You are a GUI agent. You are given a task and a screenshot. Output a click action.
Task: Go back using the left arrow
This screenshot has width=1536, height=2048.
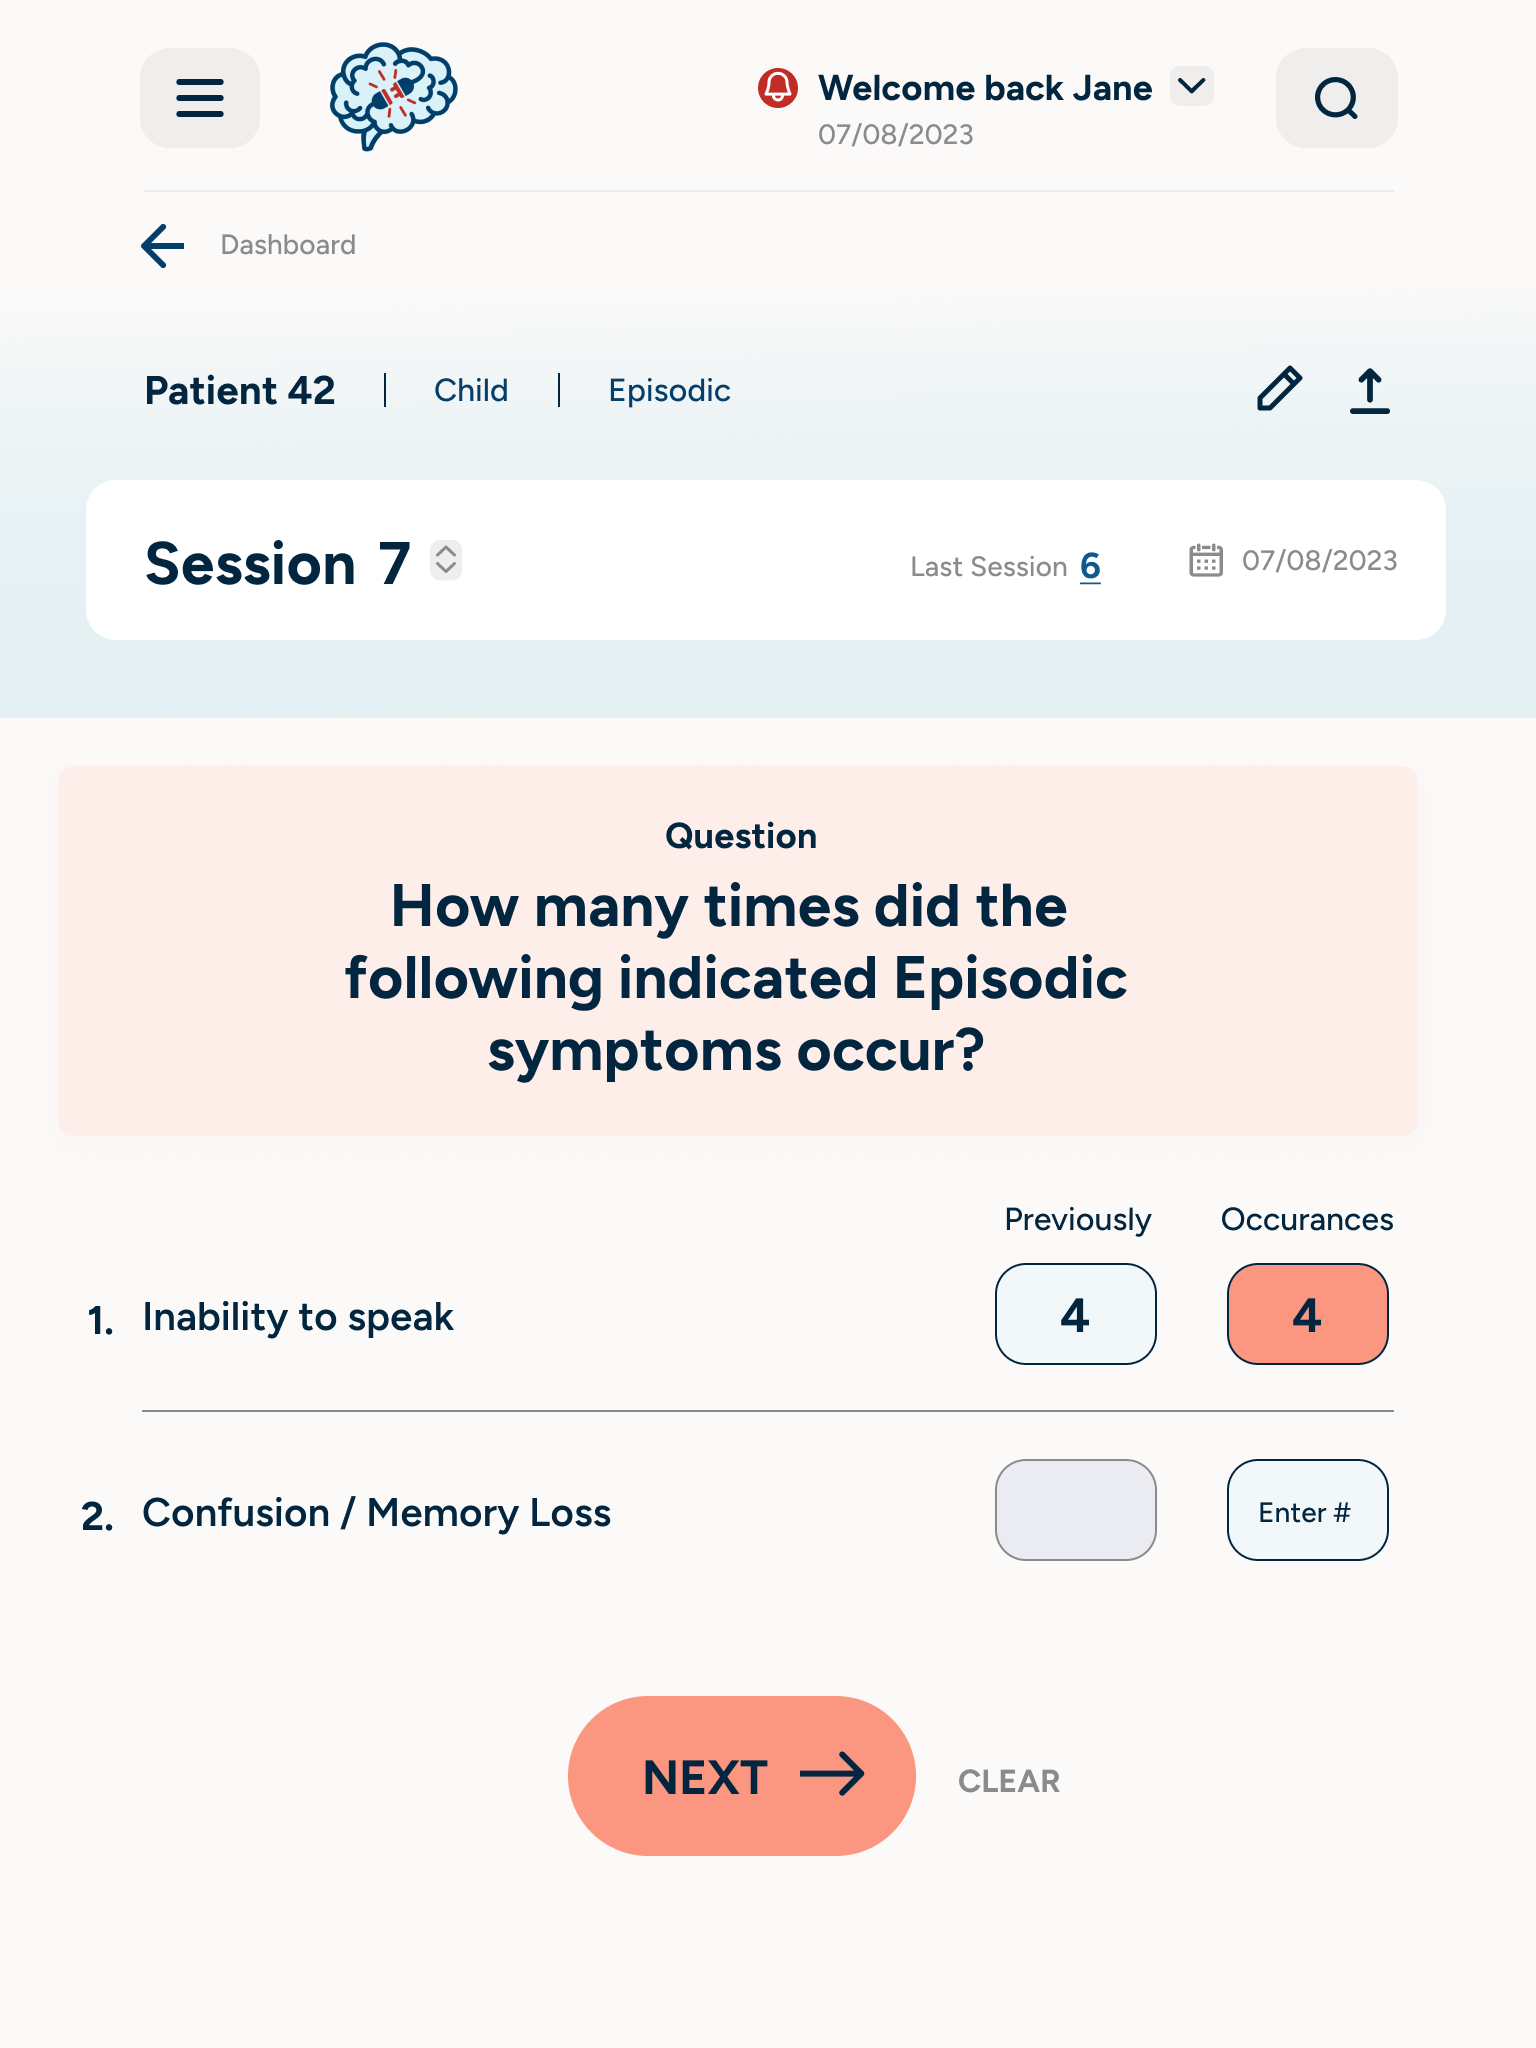point(163,245)
